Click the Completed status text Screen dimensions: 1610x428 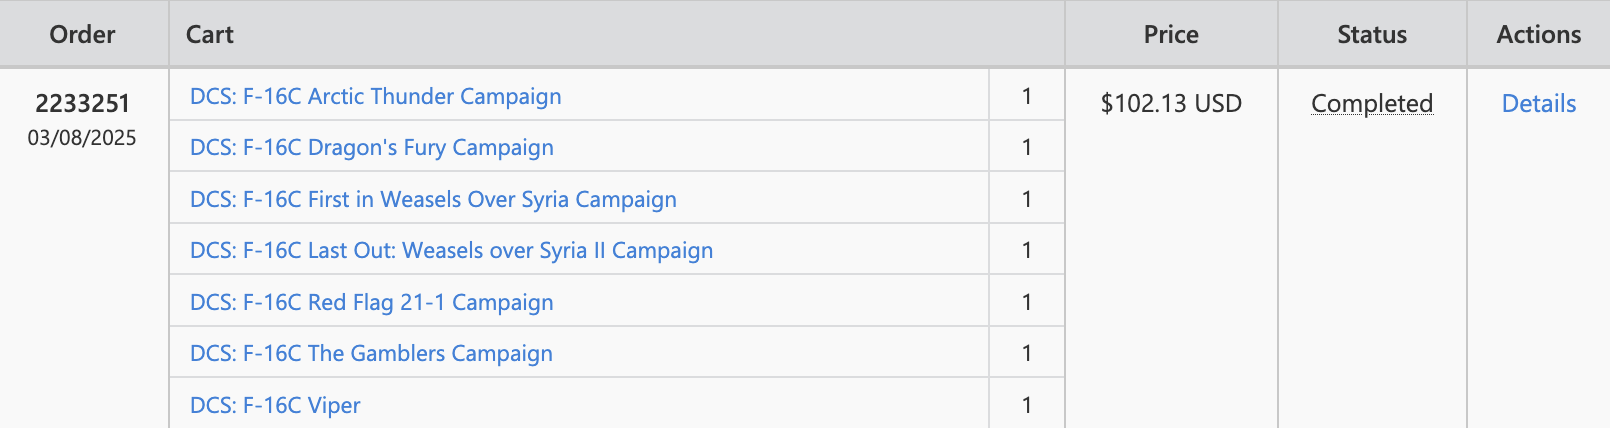(x=1372, y=103)
